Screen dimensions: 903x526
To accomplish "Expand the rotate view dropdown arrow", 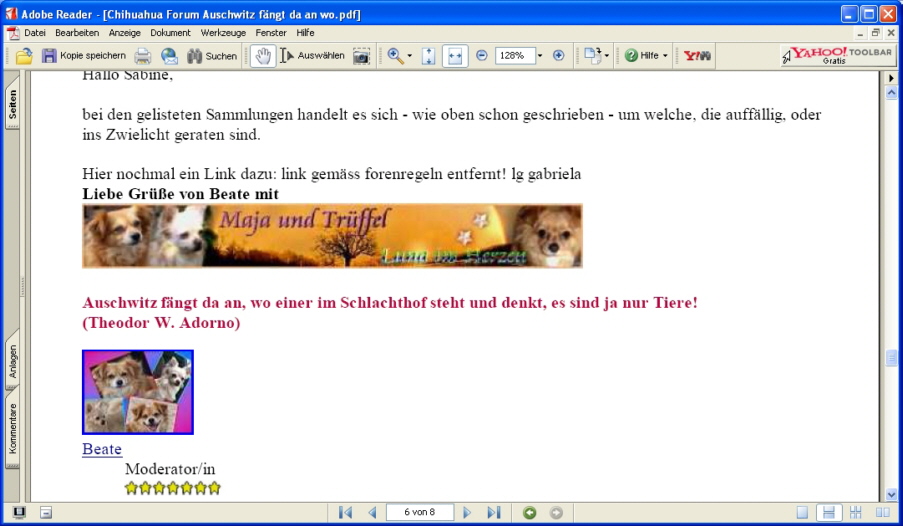I will click(606, 56).
